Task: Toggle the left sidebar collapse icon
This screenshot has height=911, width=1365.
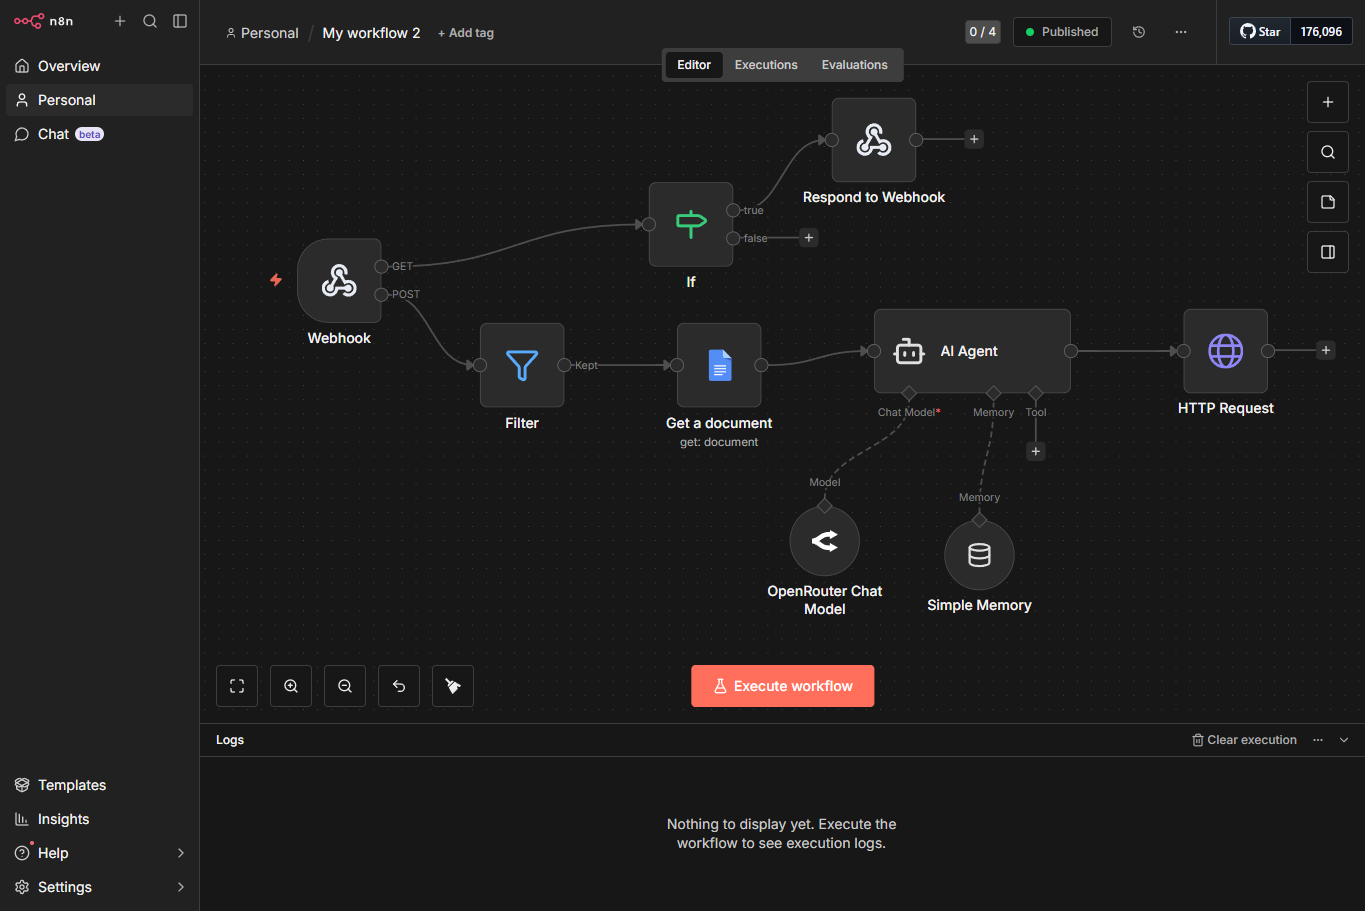Action: pyautogui.click(x=180, y=21)
